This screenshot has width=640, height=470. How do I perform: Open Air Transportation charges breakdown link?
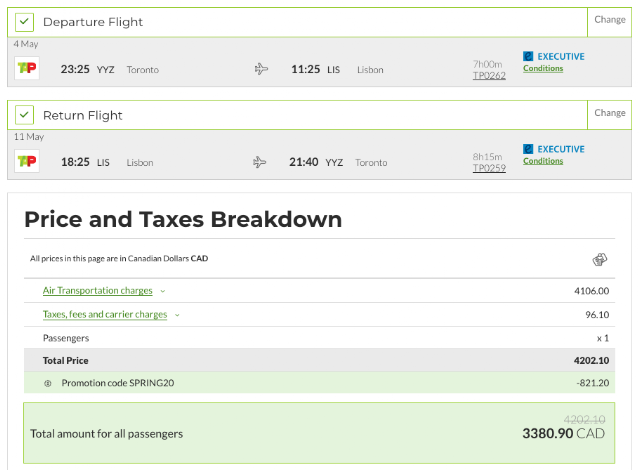(98, 290)
